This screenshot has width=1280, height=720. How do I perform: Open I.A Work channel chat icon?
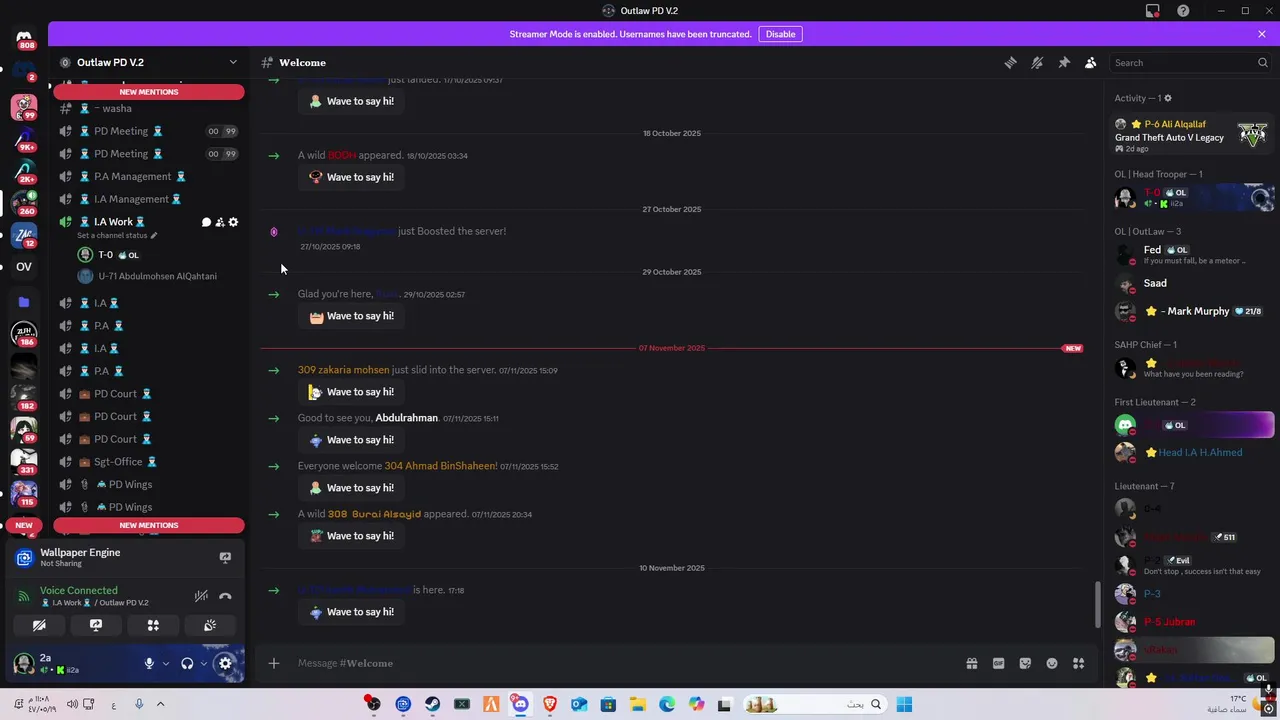pyautogui.click(x=206, y=222)
